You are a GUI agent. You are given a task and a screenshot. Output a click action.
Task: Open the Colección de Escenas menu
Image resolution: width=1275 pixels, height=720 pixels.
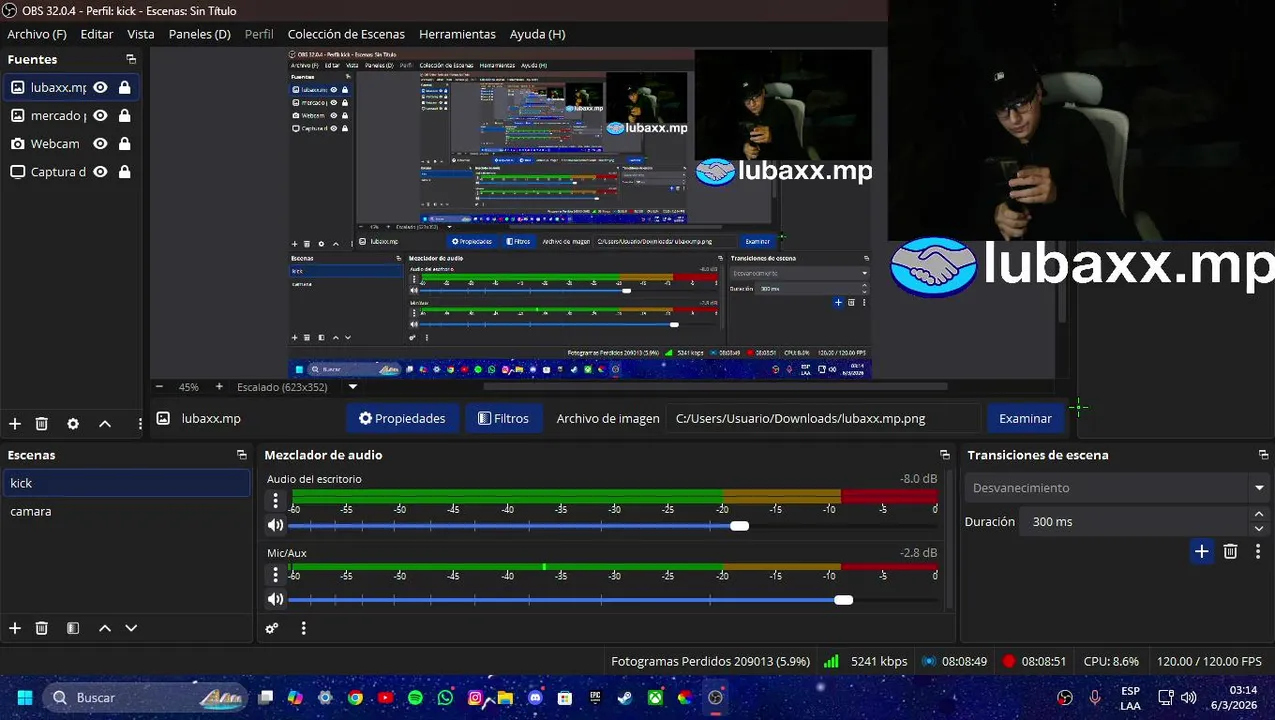click(346, 34)
